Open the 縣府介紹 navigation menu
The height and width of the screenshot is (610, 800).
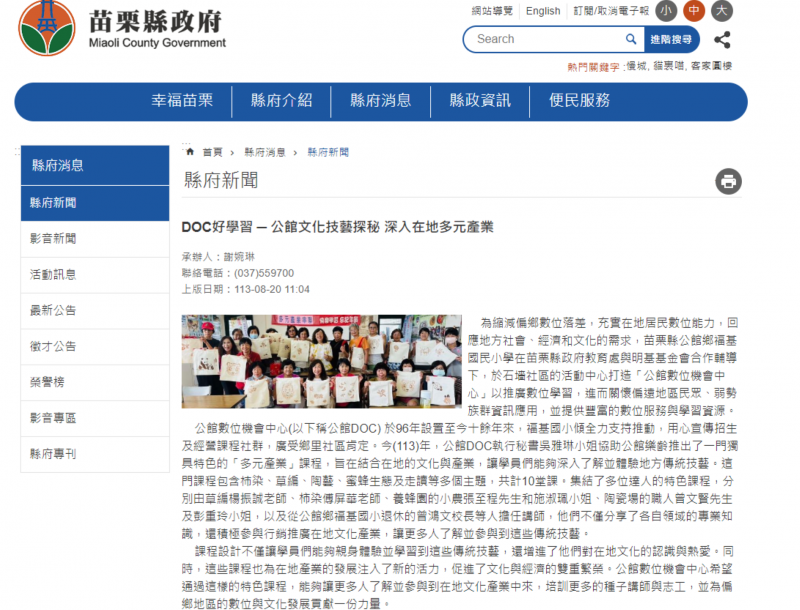280,100
